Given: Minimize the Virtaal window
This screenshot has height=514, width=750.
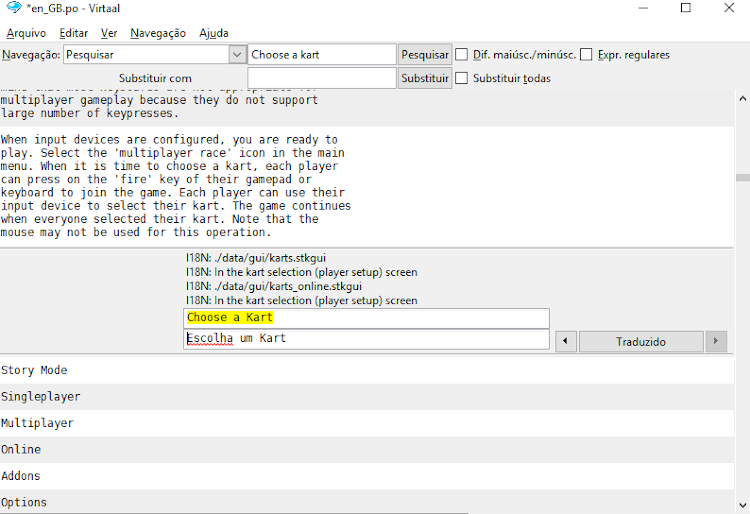Looking at the screenshot, I should click(639, 8).
